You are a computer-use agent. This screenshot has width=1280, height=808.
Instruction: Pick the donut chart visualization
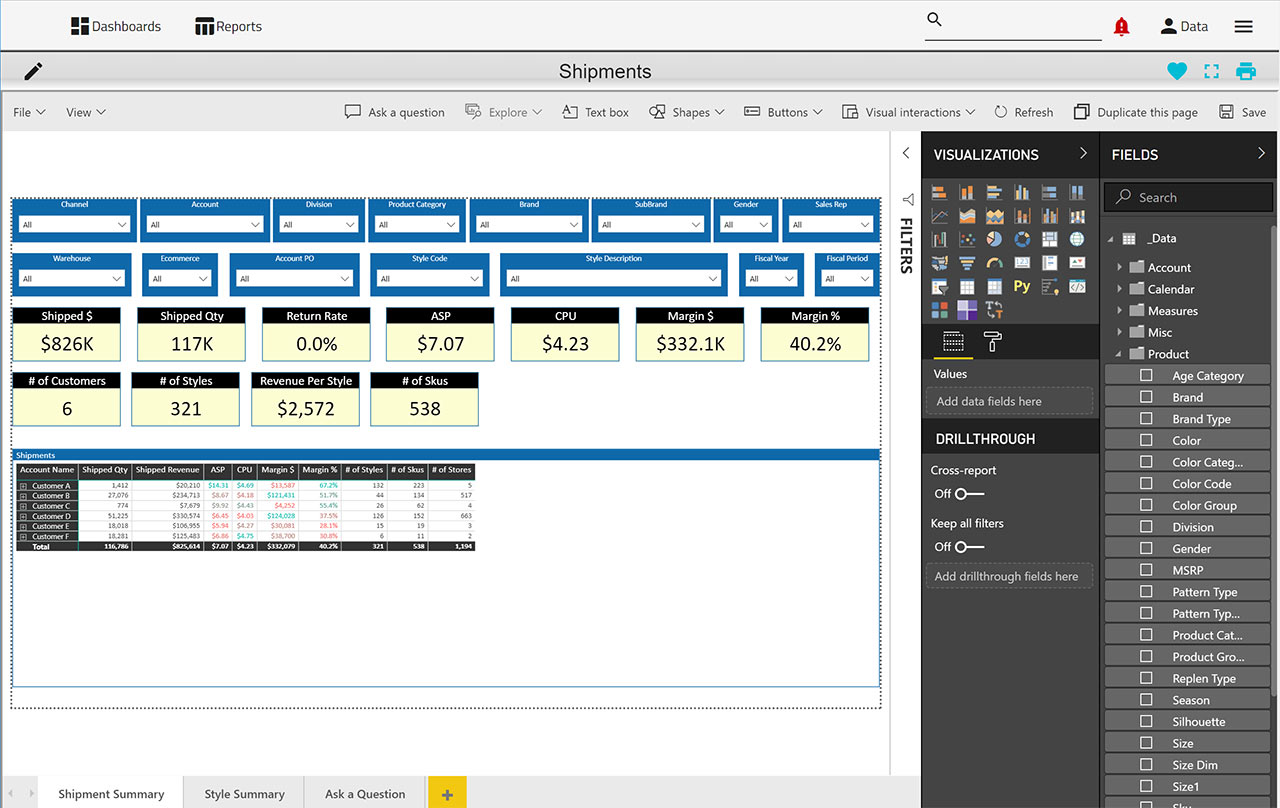pyautogui.click(x=1021, y=240)
